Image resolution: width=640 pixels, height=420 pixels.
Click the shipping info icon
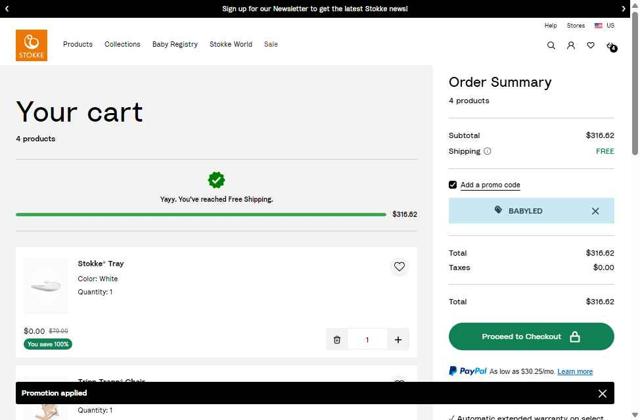click(488, 151)
